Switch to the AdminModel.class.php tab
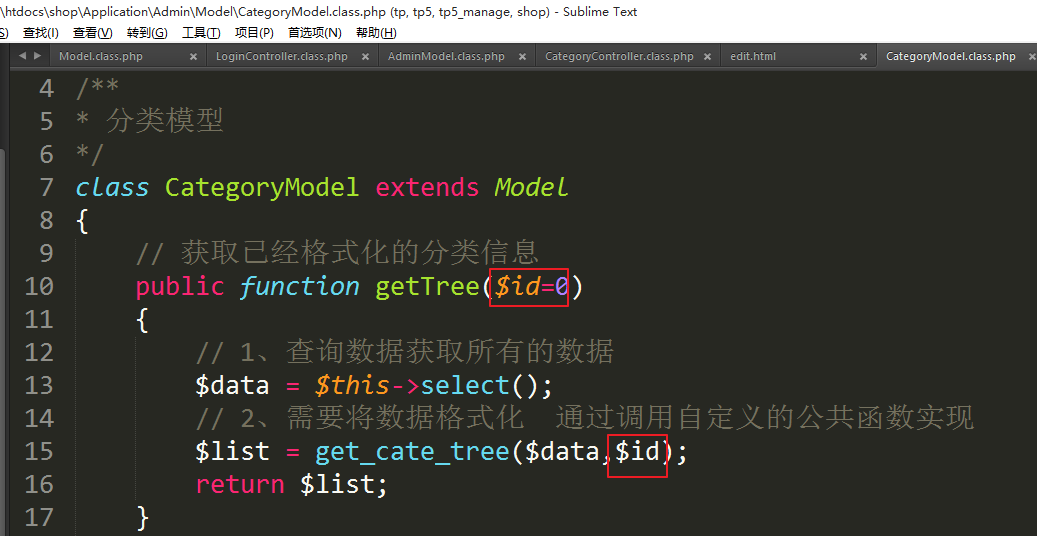The height and width of the screenshot is (536, 1037). [446, 57]
